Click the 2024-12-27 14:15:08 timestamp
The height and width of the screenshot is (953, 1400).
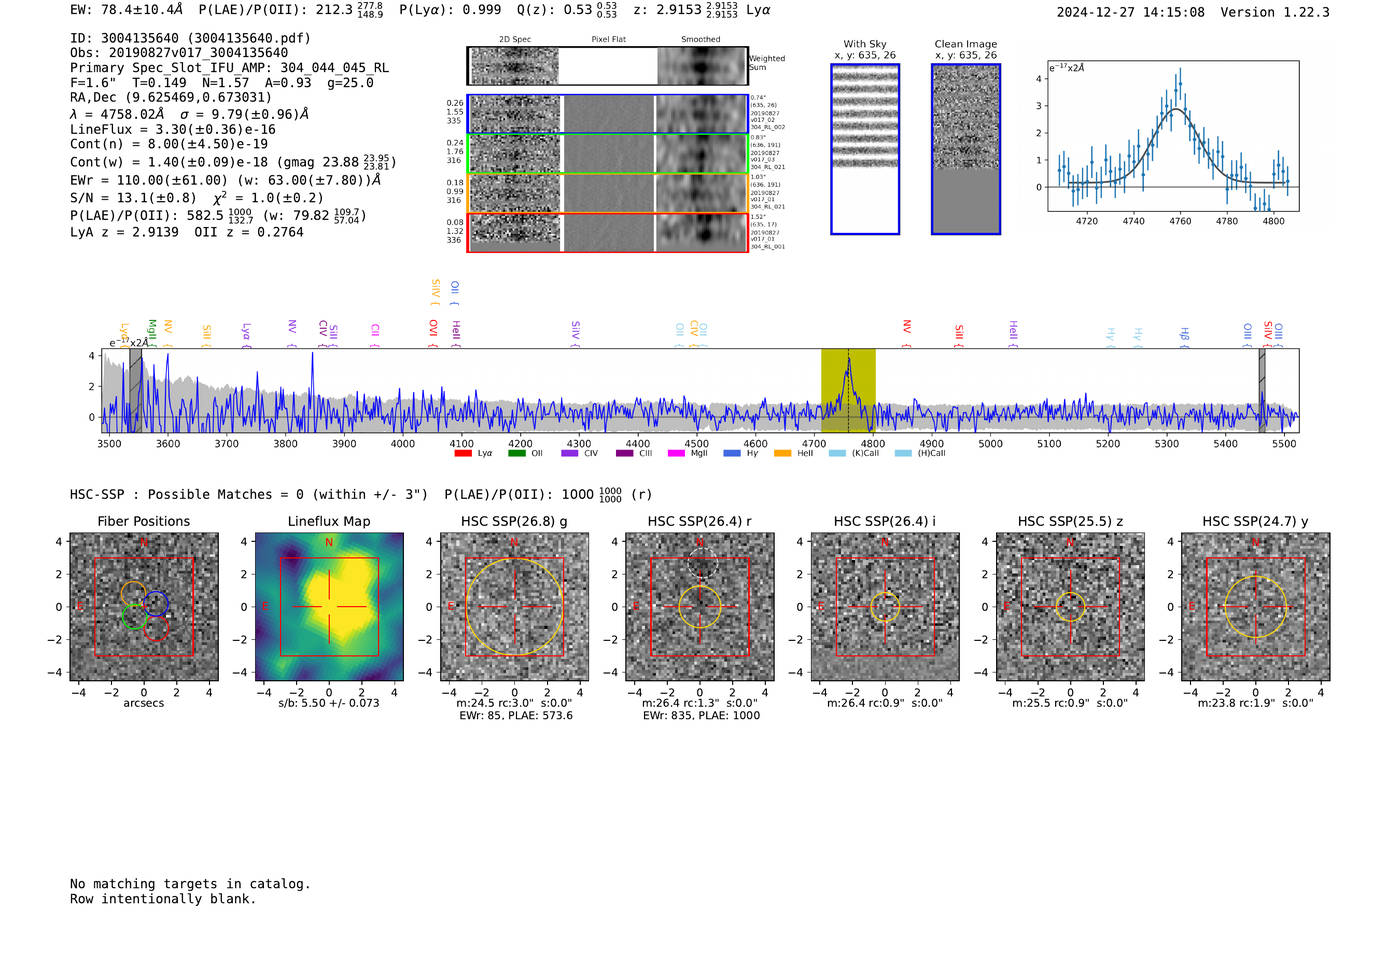coord(1131,12)
